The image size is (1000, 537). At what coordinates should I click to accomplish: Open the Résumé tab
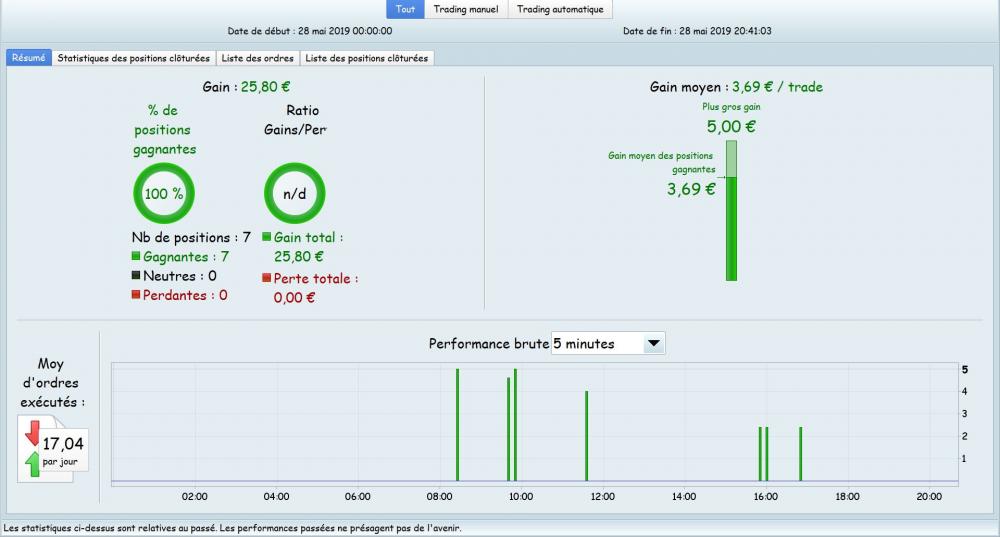(x=29, y=57)
